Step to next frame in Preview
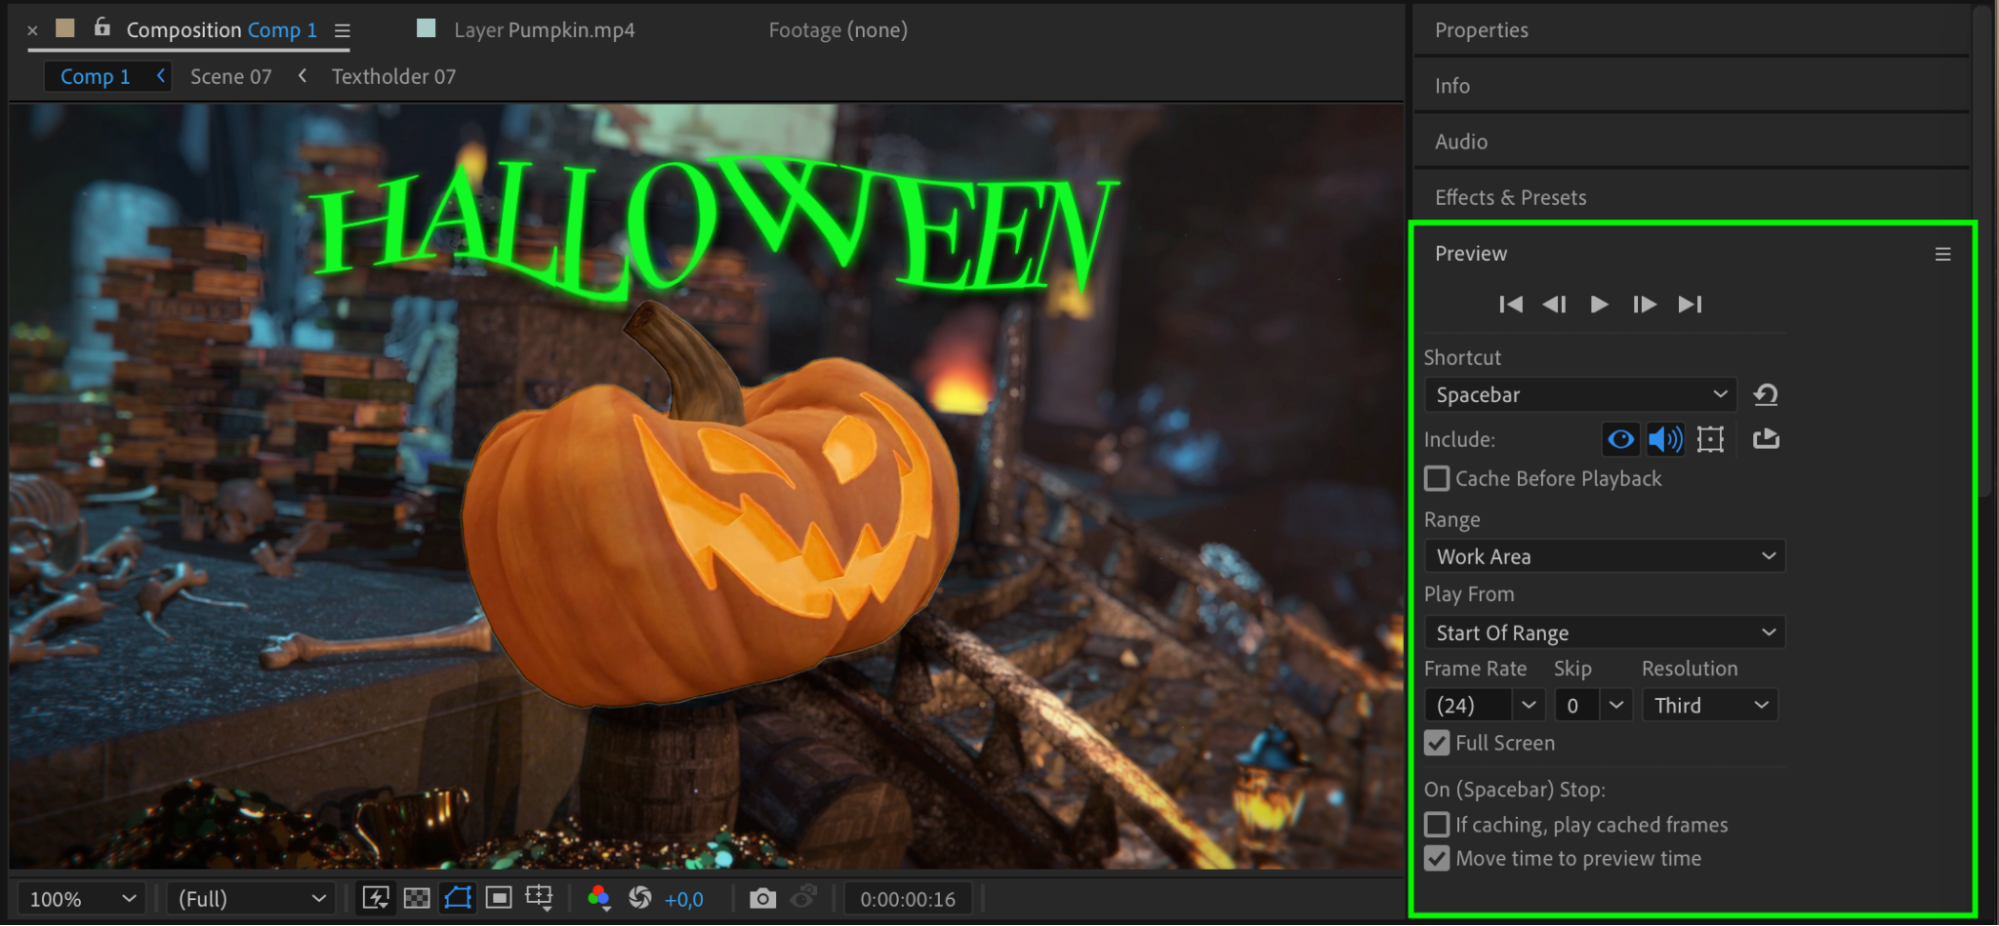 pos(1644,304)
